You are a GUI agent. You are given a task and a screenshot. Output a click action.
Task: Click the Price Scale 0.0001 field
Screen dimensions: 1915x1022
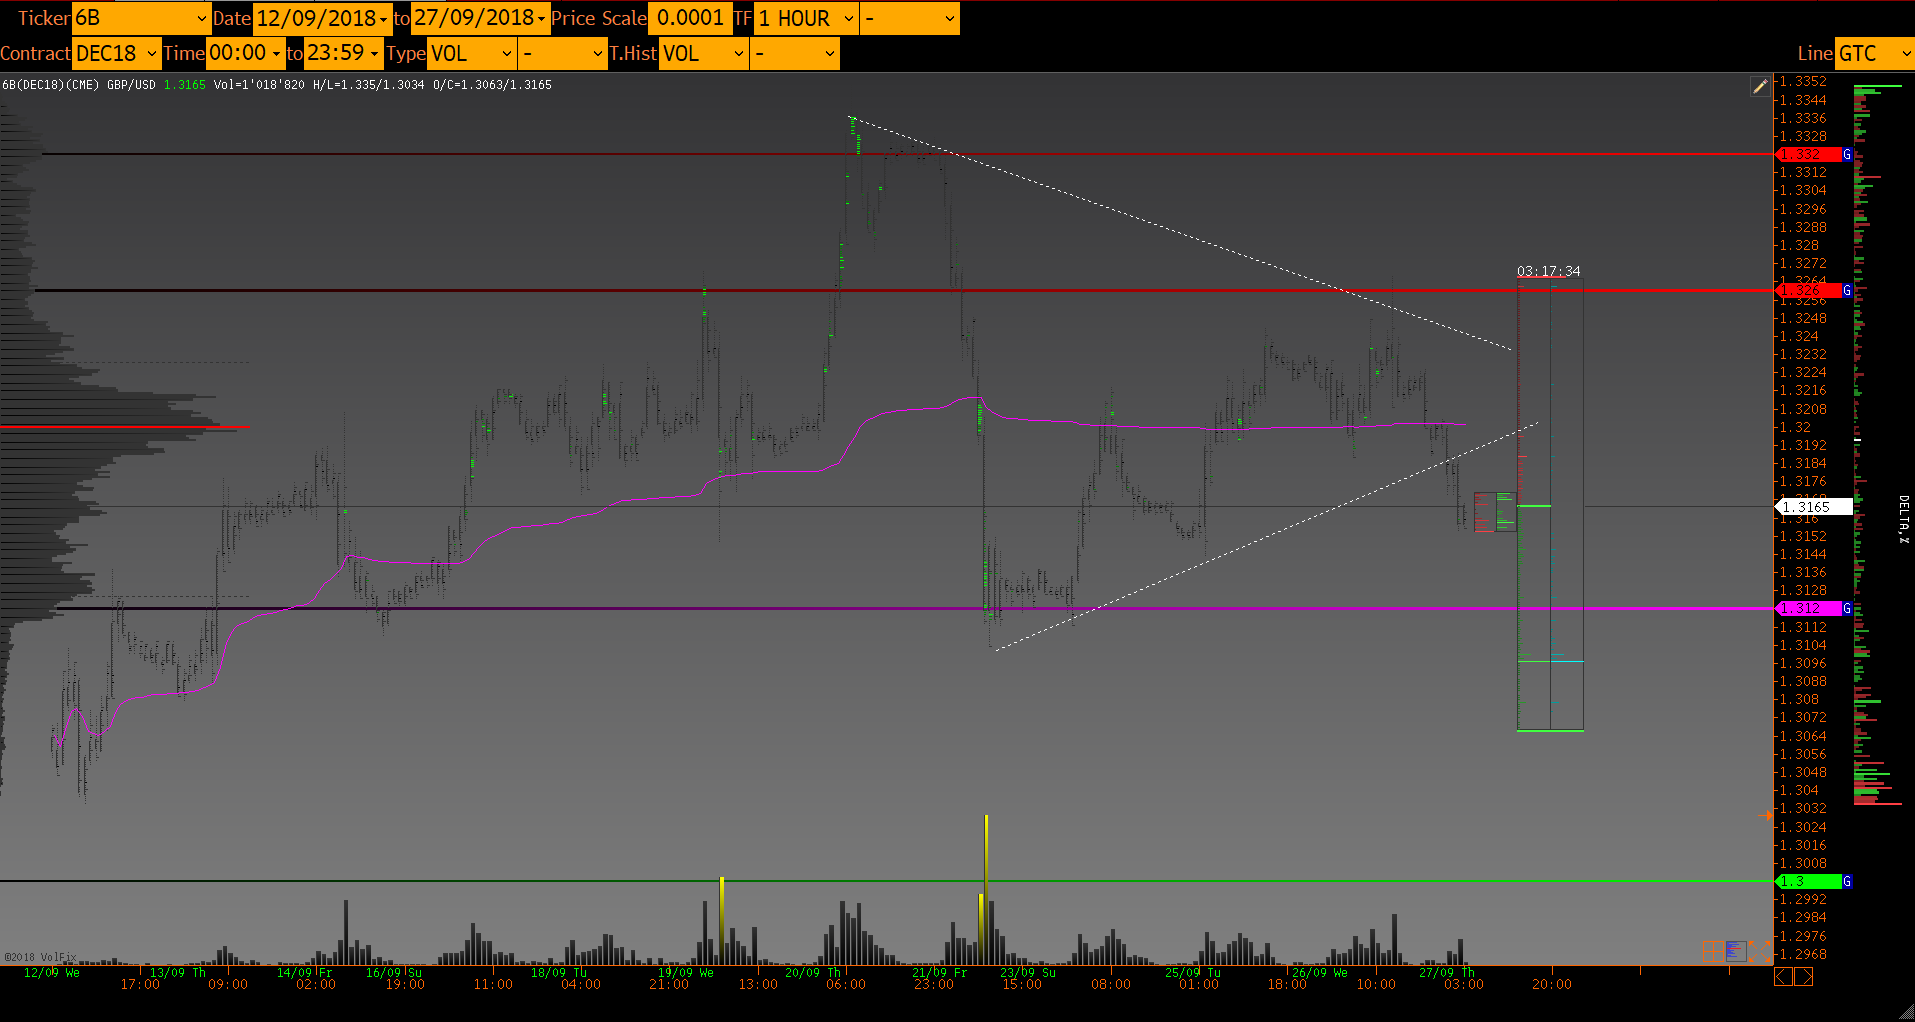click(689, 19)
